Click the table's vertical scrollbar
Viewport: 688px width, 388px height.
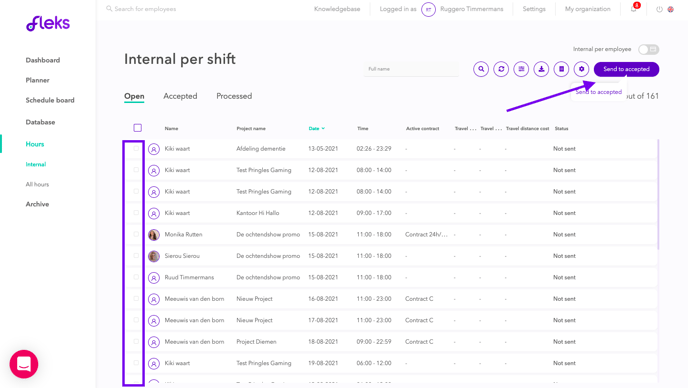658,194
